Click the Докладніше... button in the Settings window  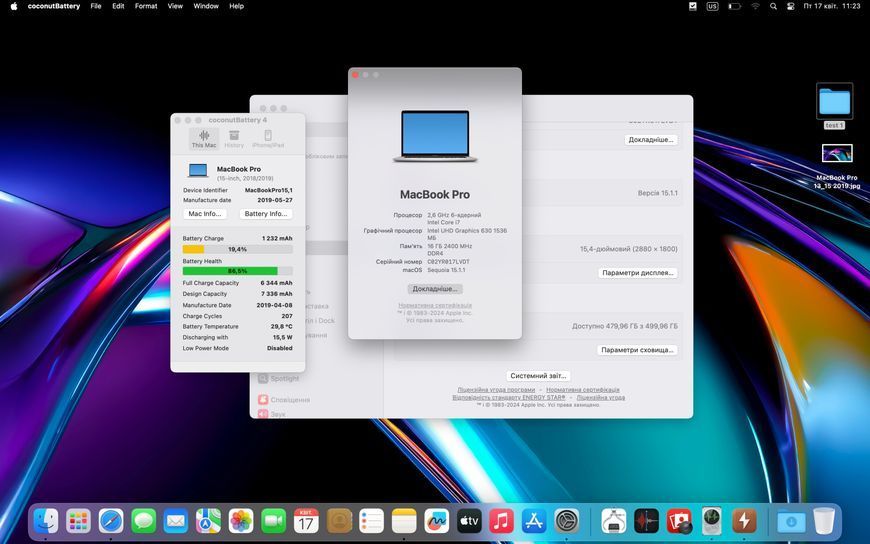[651, 140]
